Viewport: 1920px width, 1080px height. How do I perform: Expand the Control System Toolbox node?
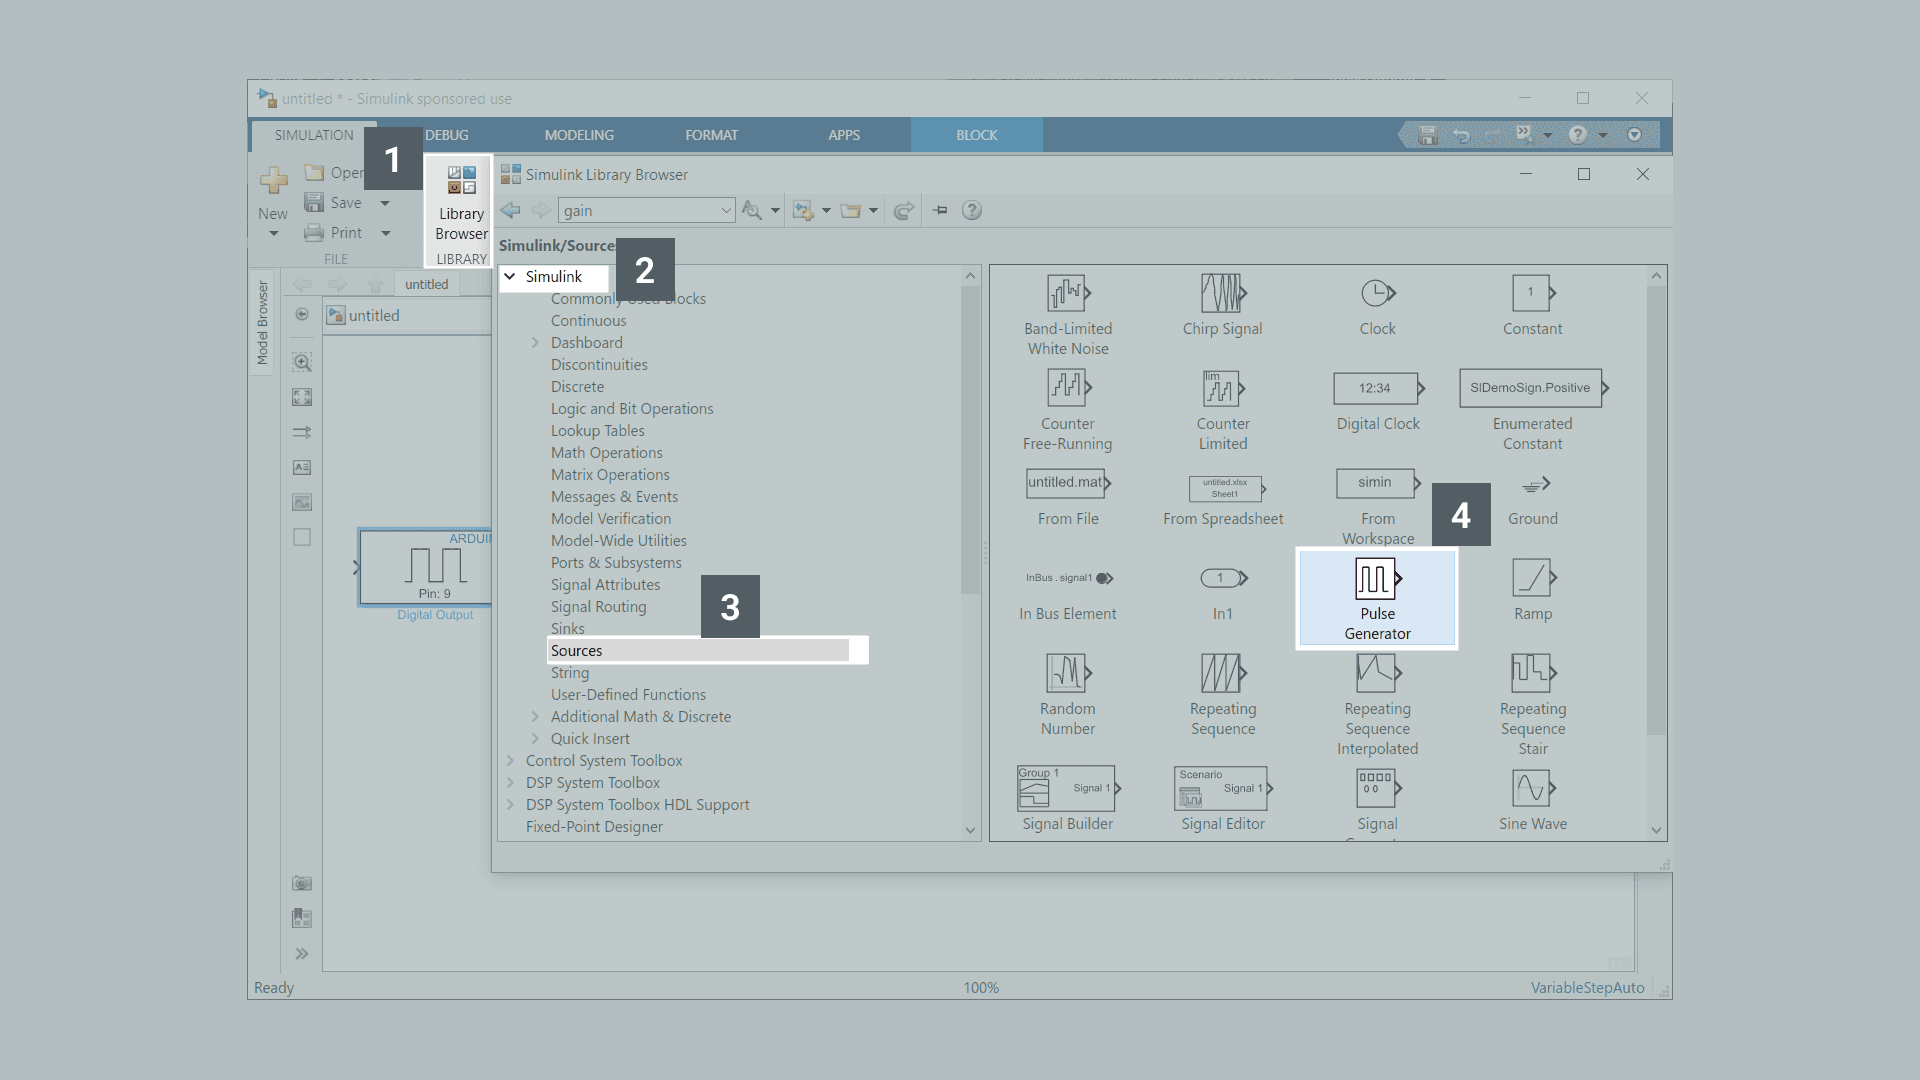[510, 761]
